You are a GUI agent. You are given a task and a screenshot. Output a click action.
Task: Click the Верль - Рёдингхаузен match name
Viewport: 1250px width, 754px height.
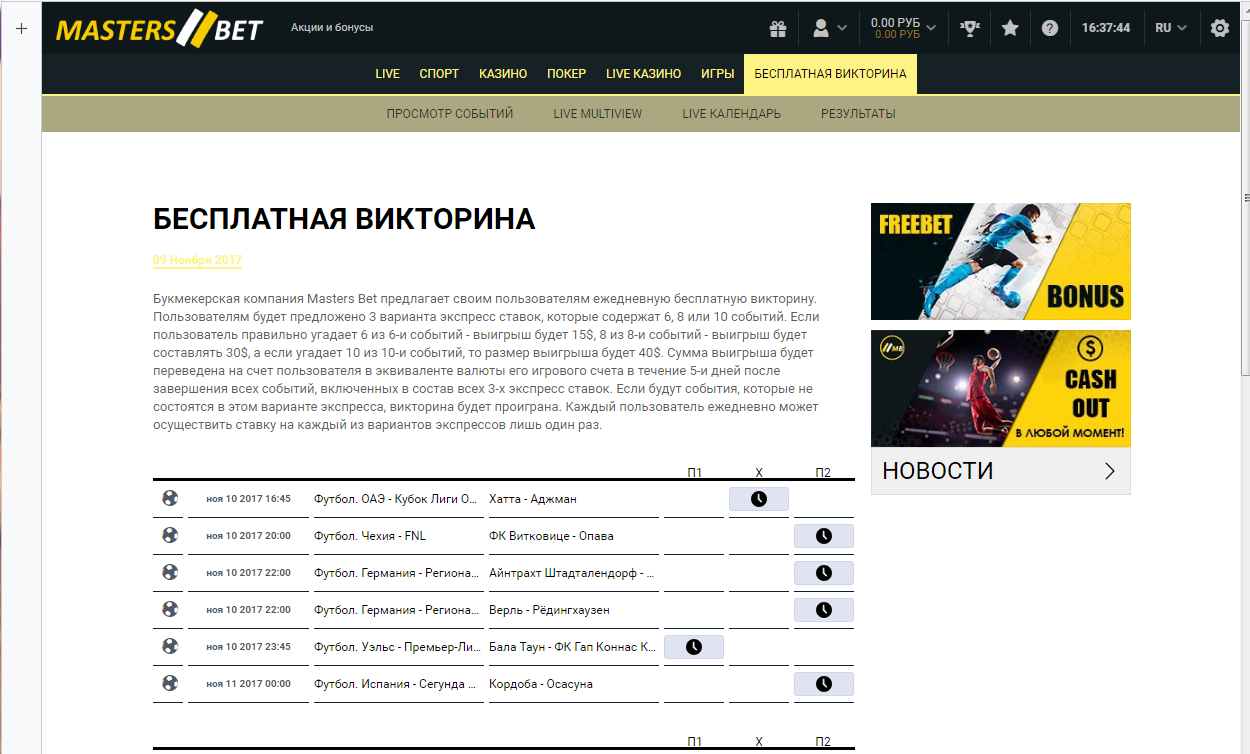[x=549, y=610]
